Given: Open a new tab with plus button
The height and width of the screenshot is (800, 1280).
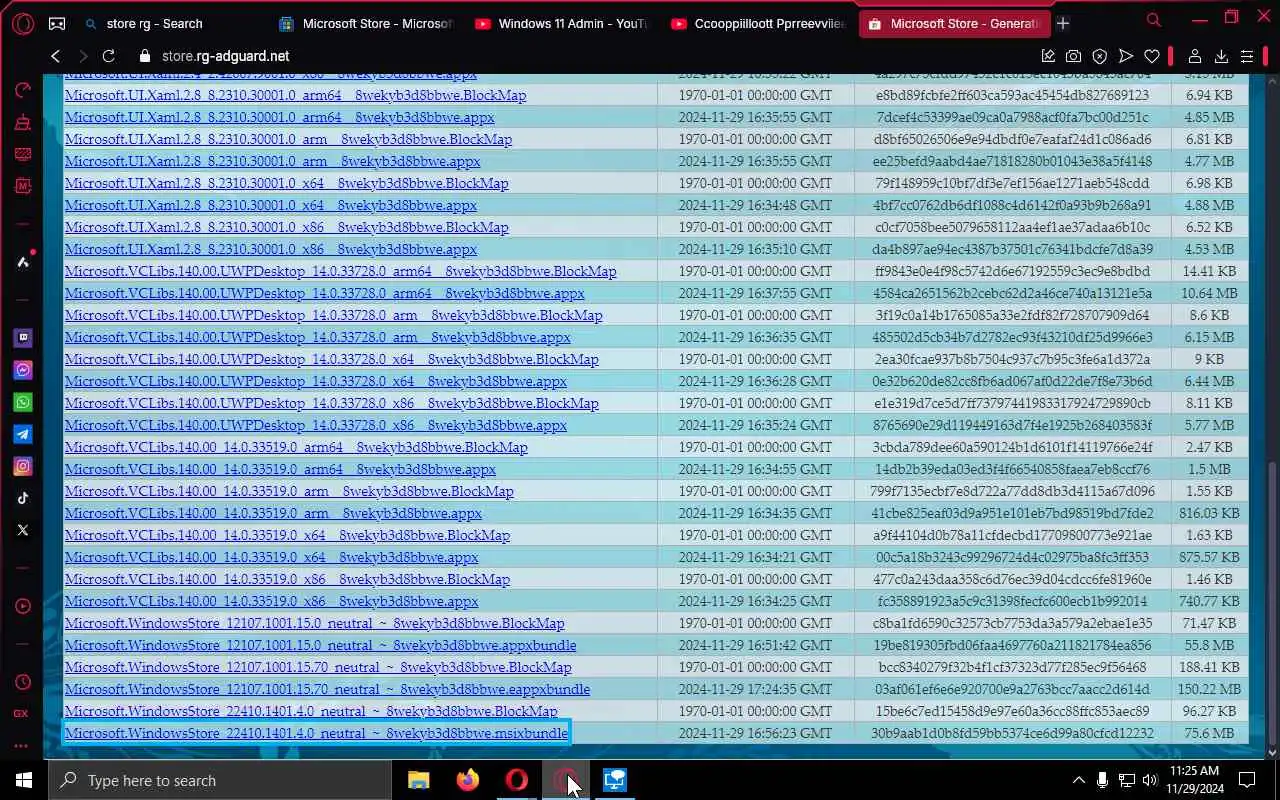Looking at the screenshot, I should [x=1062, y=23].
